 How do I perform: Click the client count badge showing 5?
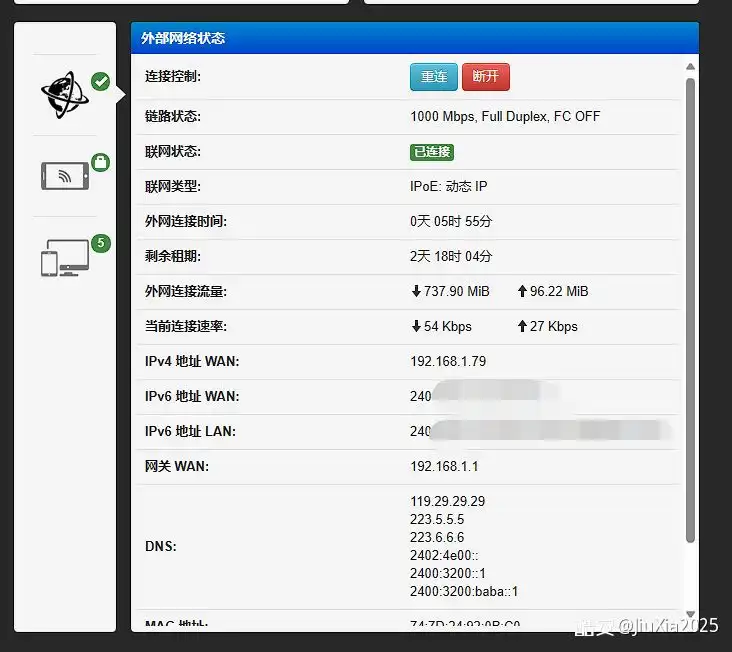pos(101,243)
